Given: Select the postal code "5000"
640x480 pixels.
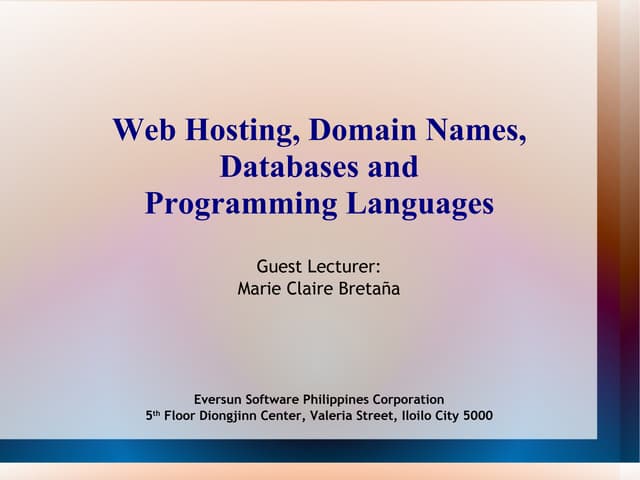Looking at the screenshot, I should pyautogui.click(x=476, y=416).
